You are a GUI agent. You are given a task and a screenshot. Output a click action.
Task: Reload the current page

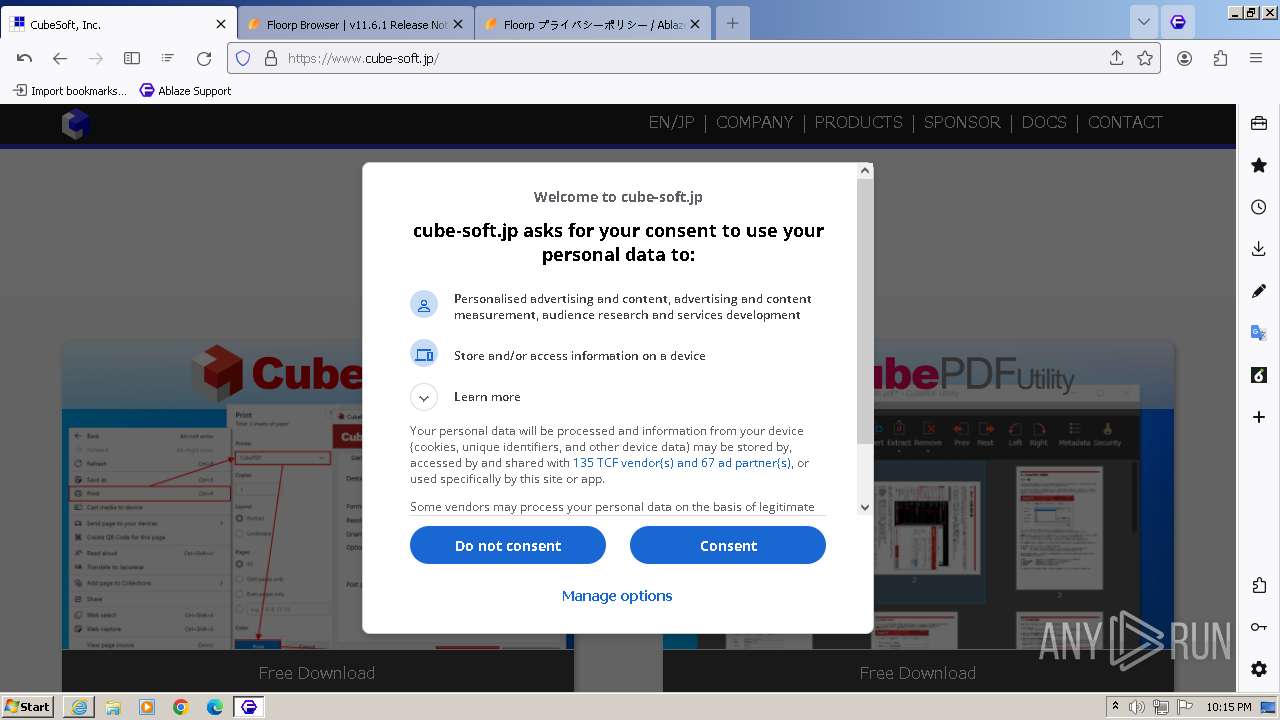point(204,58)
